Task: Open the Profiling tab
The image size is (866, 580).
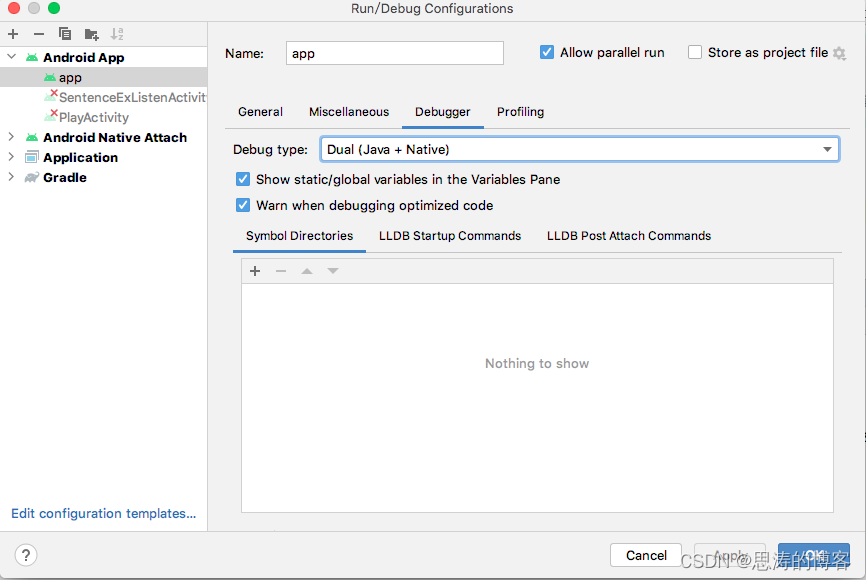Action: click(520, 112)
